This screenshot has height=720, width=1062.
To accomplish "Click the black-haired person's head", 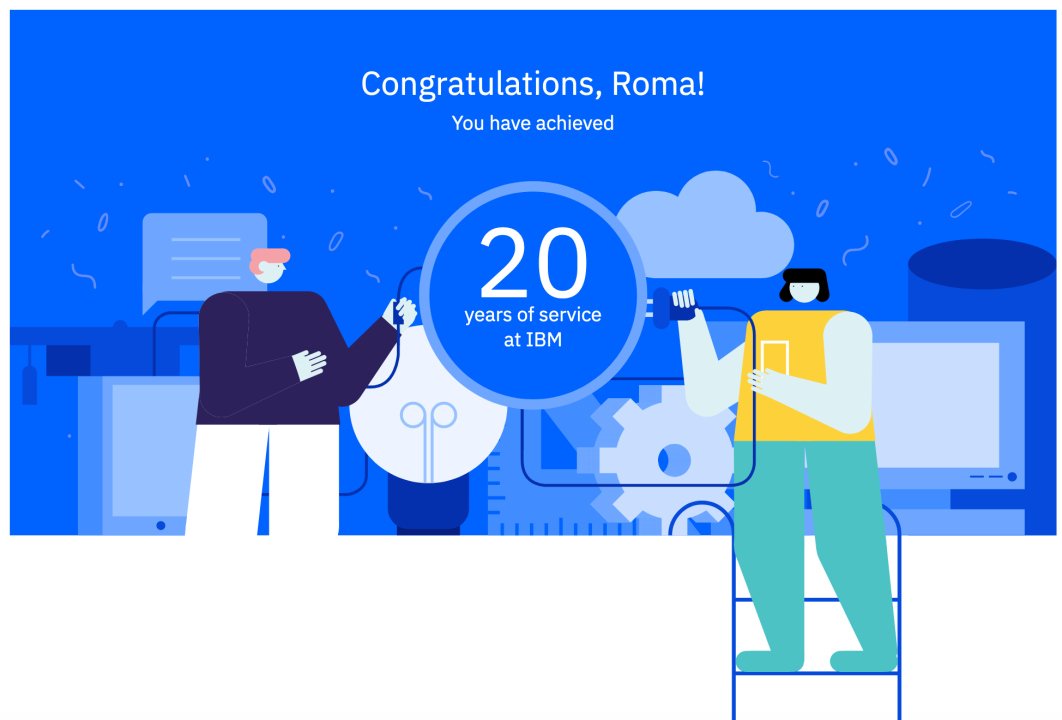I will pyautogui.click(x=805, y=286).
